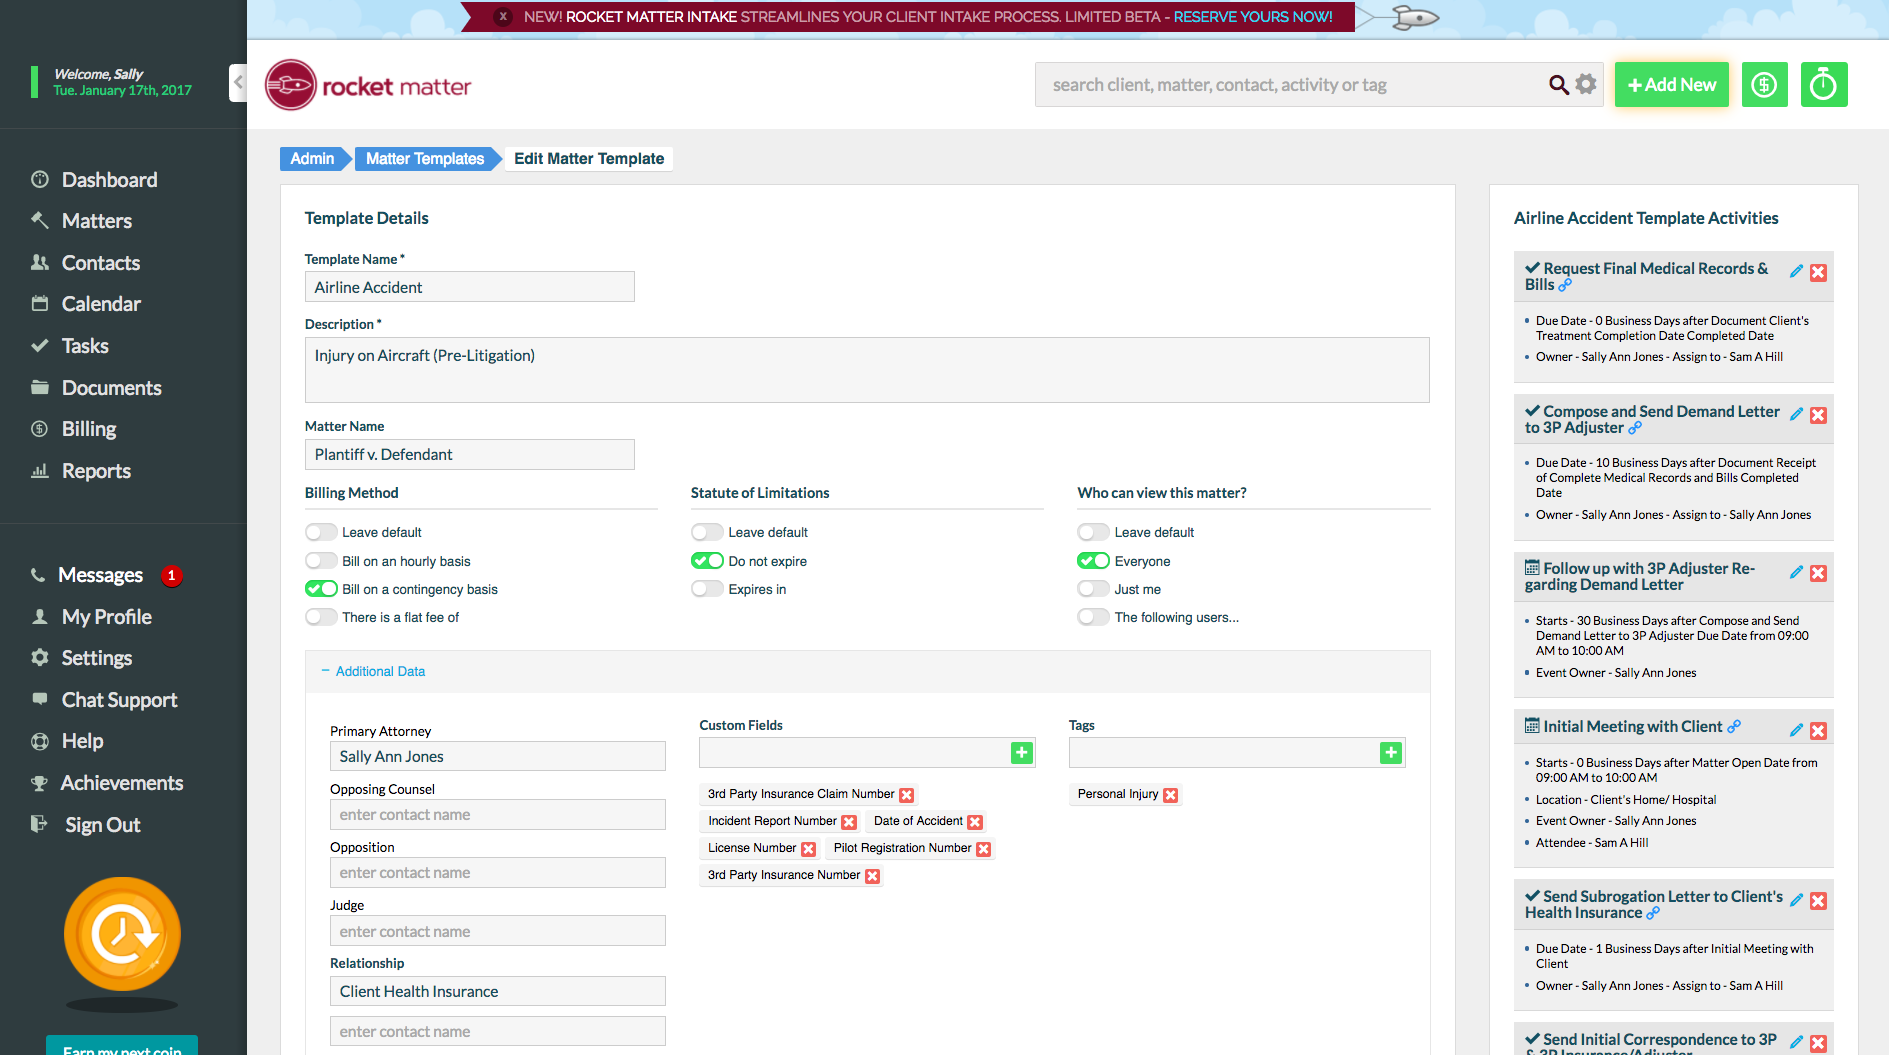The height and width of the screenshot is (1055, 1889).
Task: Enable Bill on an hourly basis toggle
Action: (321, 561)
